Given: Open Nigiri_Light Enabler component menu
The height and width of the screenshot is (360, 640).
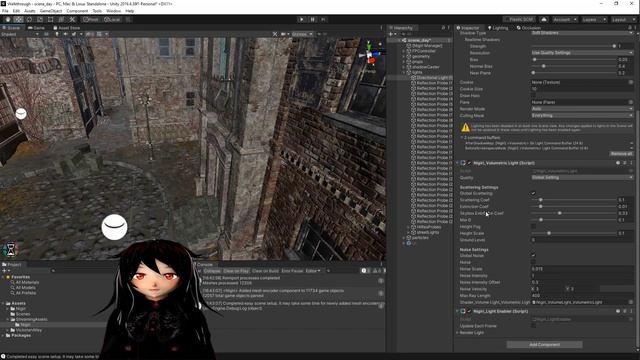Looking at the screenshot, I should coord(631,311).
